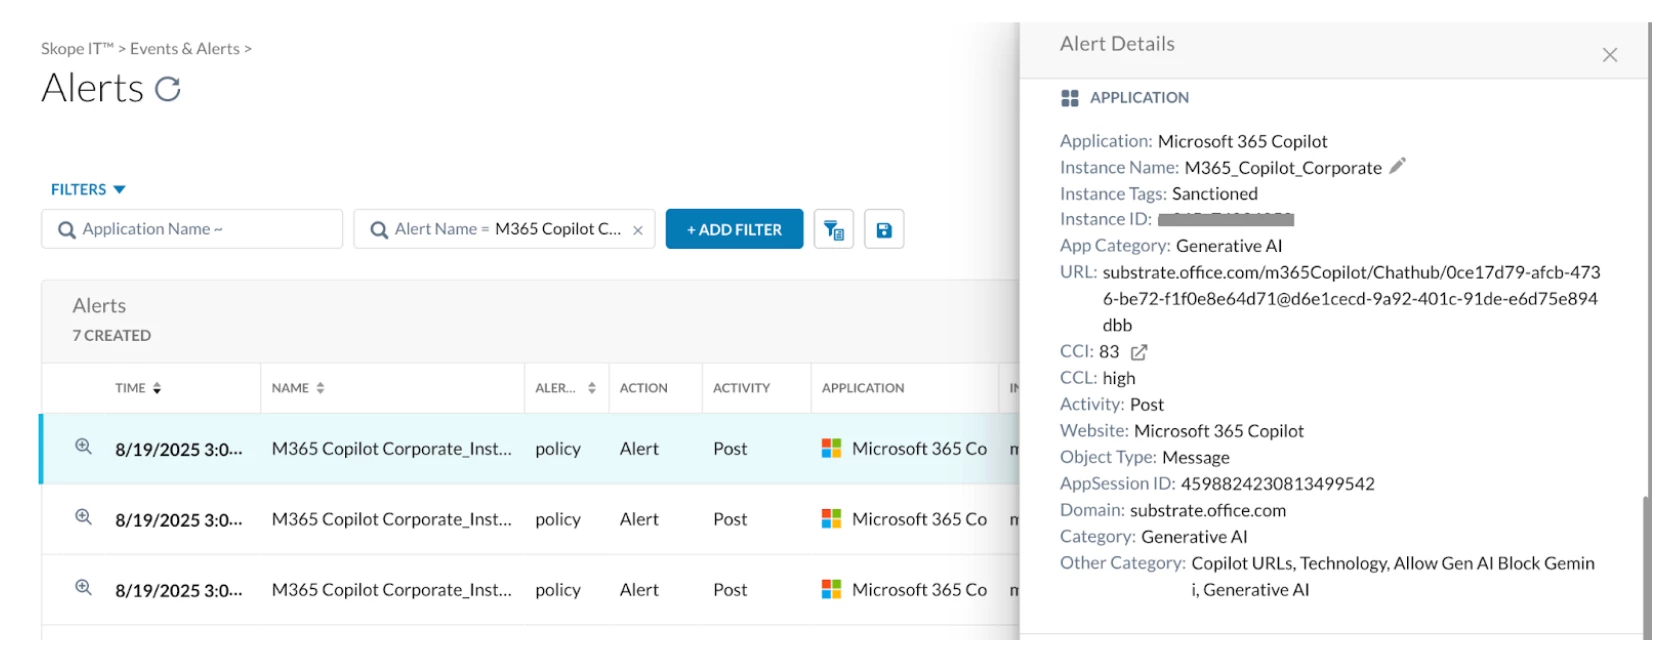Go to Events & Alerts breadcrumb
Screen dimensions: 1676x662
tap(185, 49)
